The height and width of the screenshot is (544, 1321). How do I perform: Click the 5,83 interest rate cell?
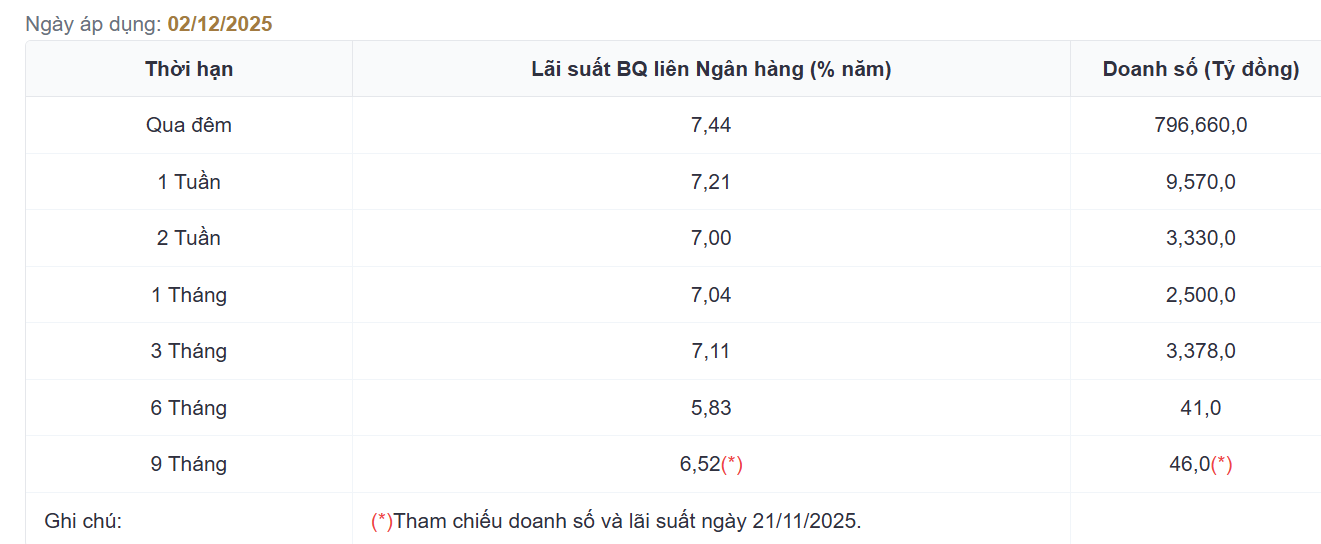coord(711,408)
